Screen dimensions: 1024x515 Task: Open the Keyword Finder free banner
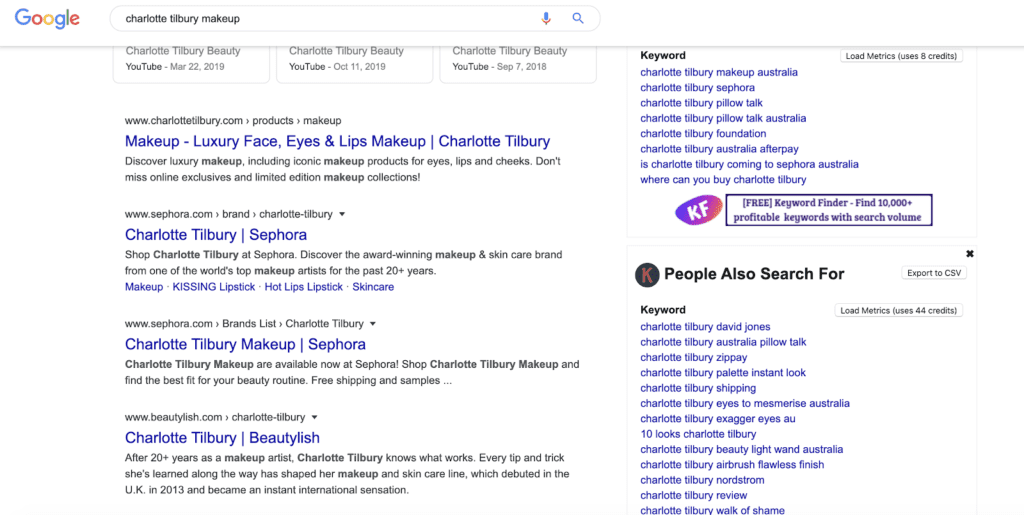coord(829,210)
